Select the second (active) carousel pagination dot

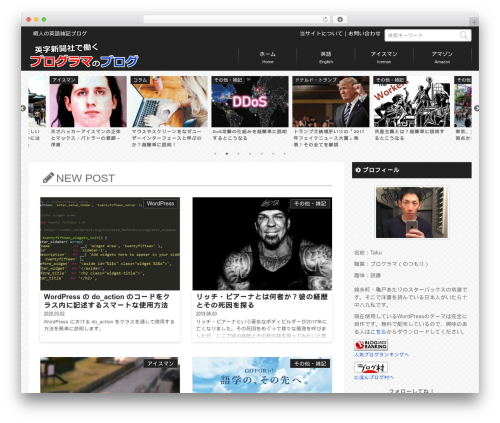pyautogui.click(x=227, y=154)
